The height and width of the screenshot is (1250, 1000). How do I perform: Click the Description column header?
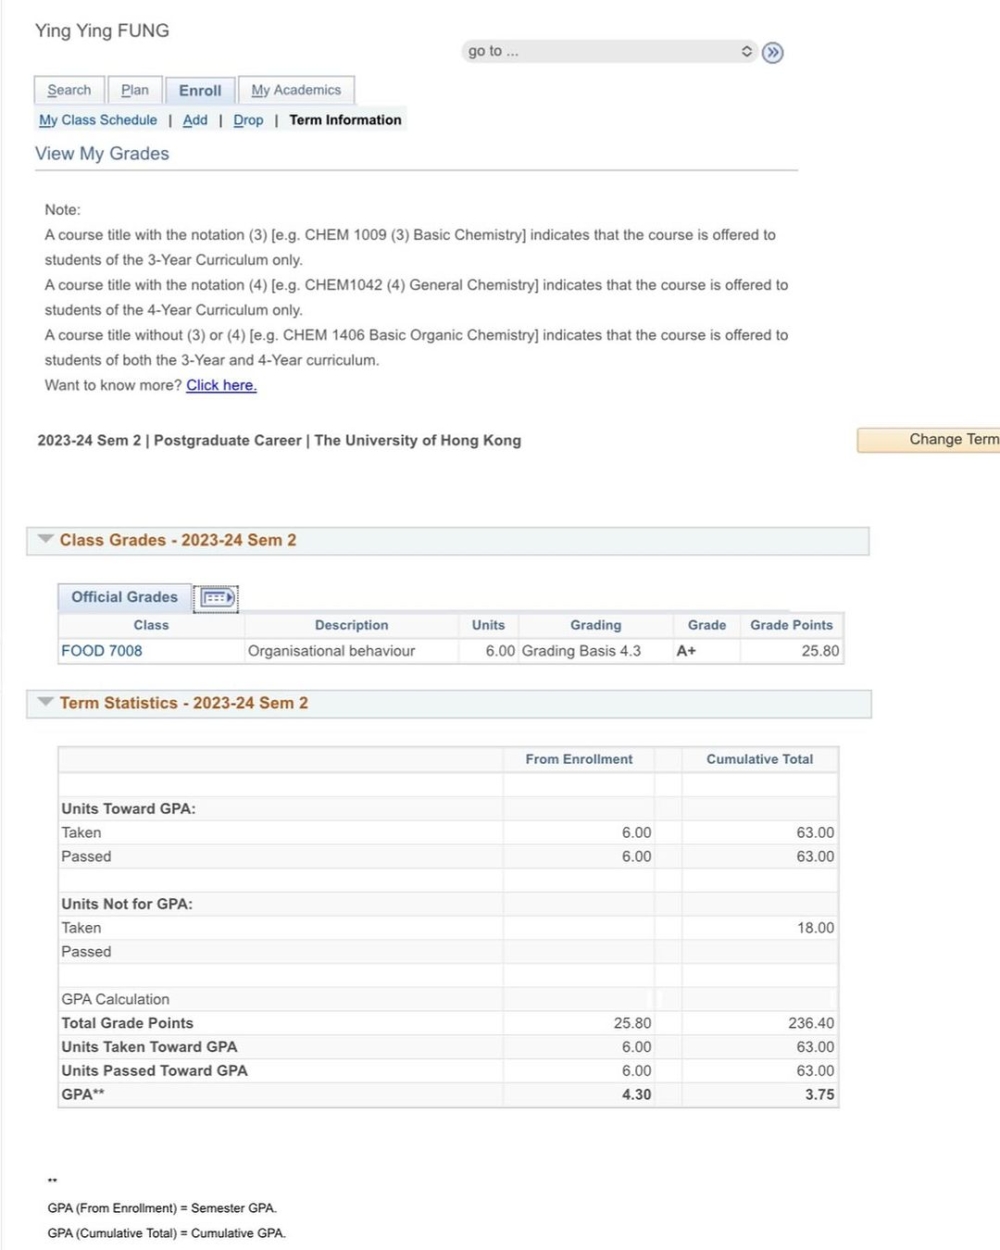pyautogui.click(x=351, y=625)
